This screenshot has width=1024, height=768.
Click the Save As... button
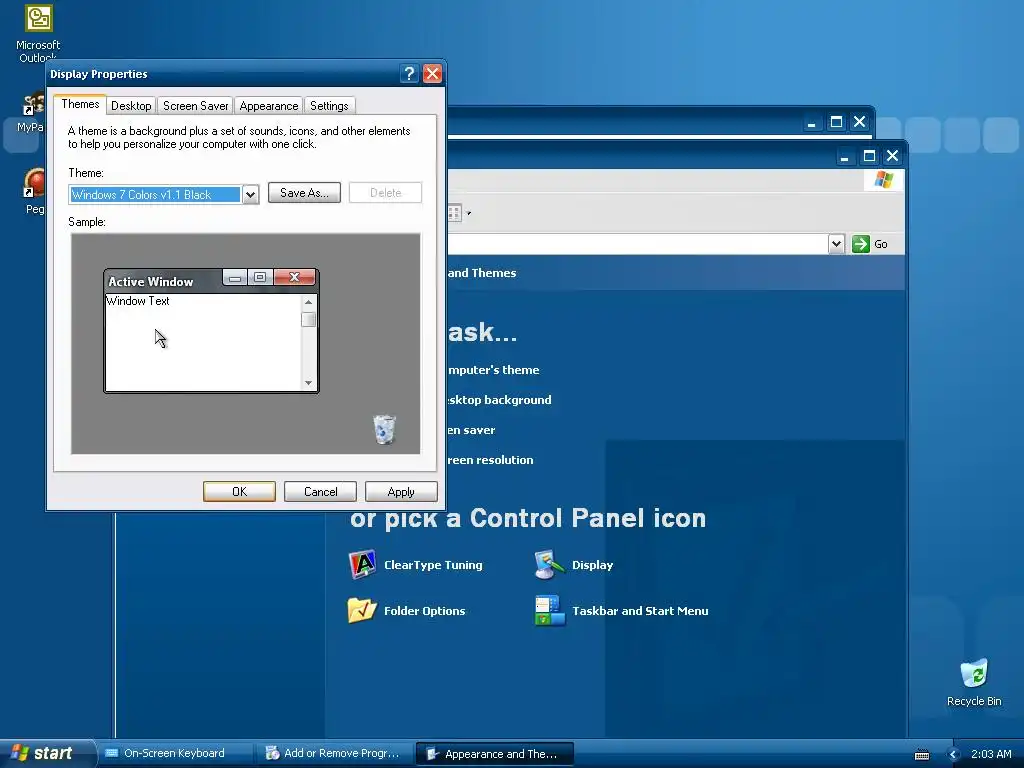(304, 193)
